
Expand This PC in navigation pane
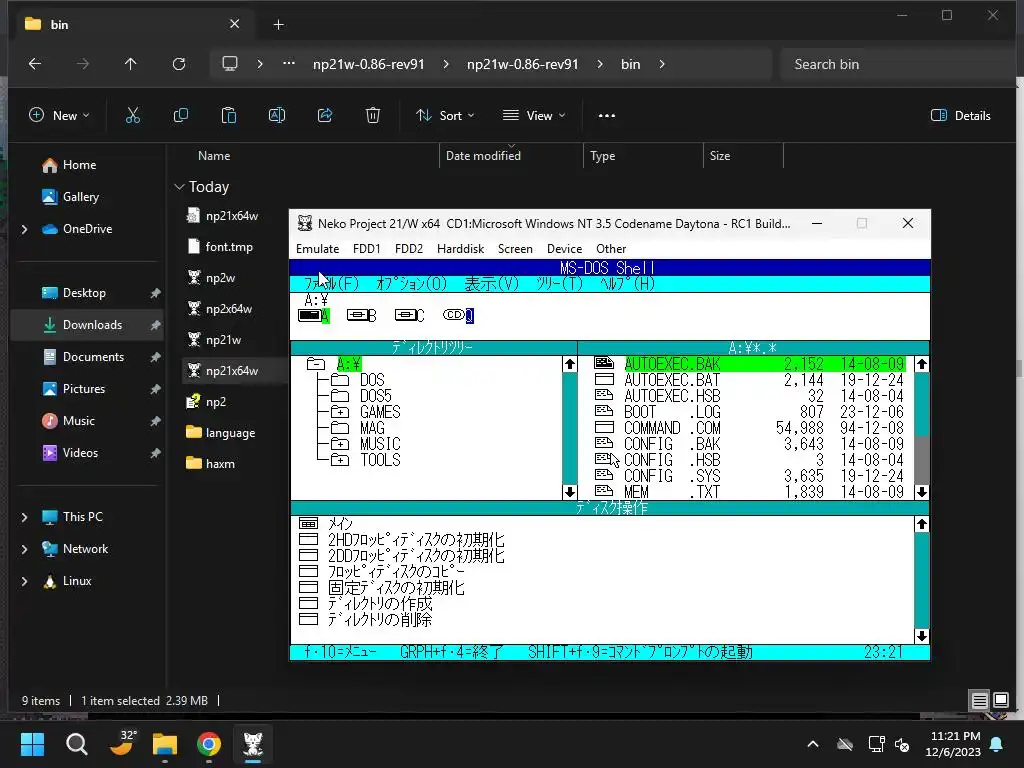(x=25, y=517)
